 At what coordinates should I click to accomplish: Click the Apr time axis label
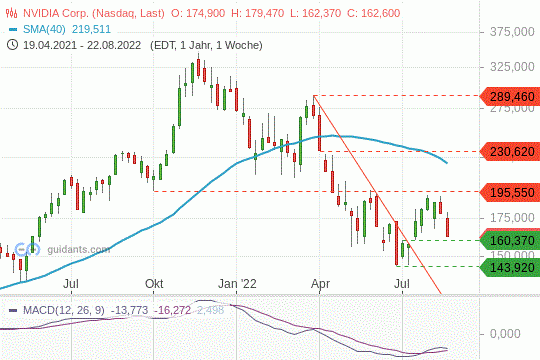click(320, 284)
